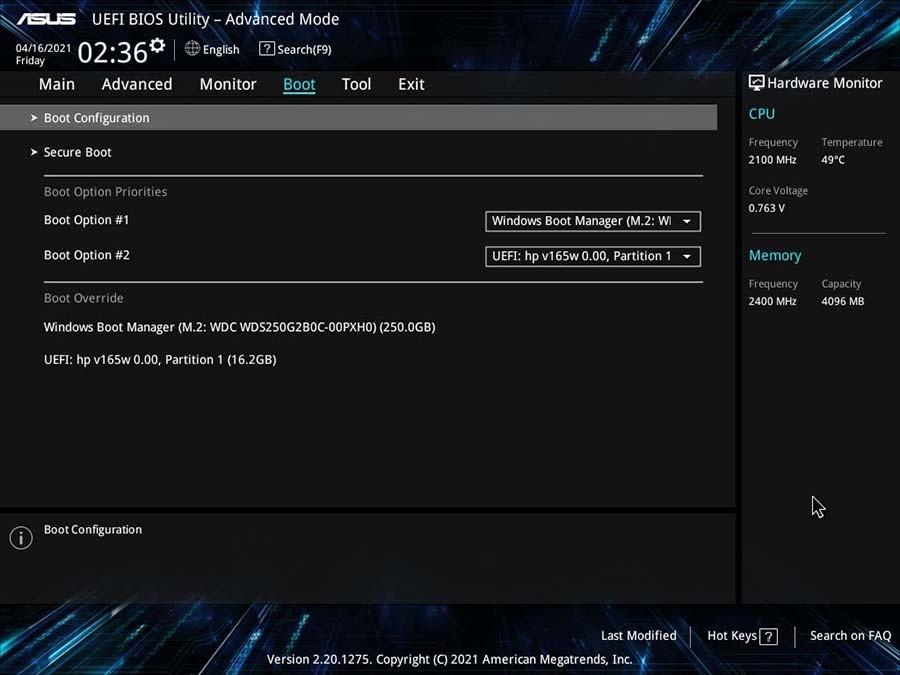
Task: Open Search(F9) function
Action: click(304, 50)
